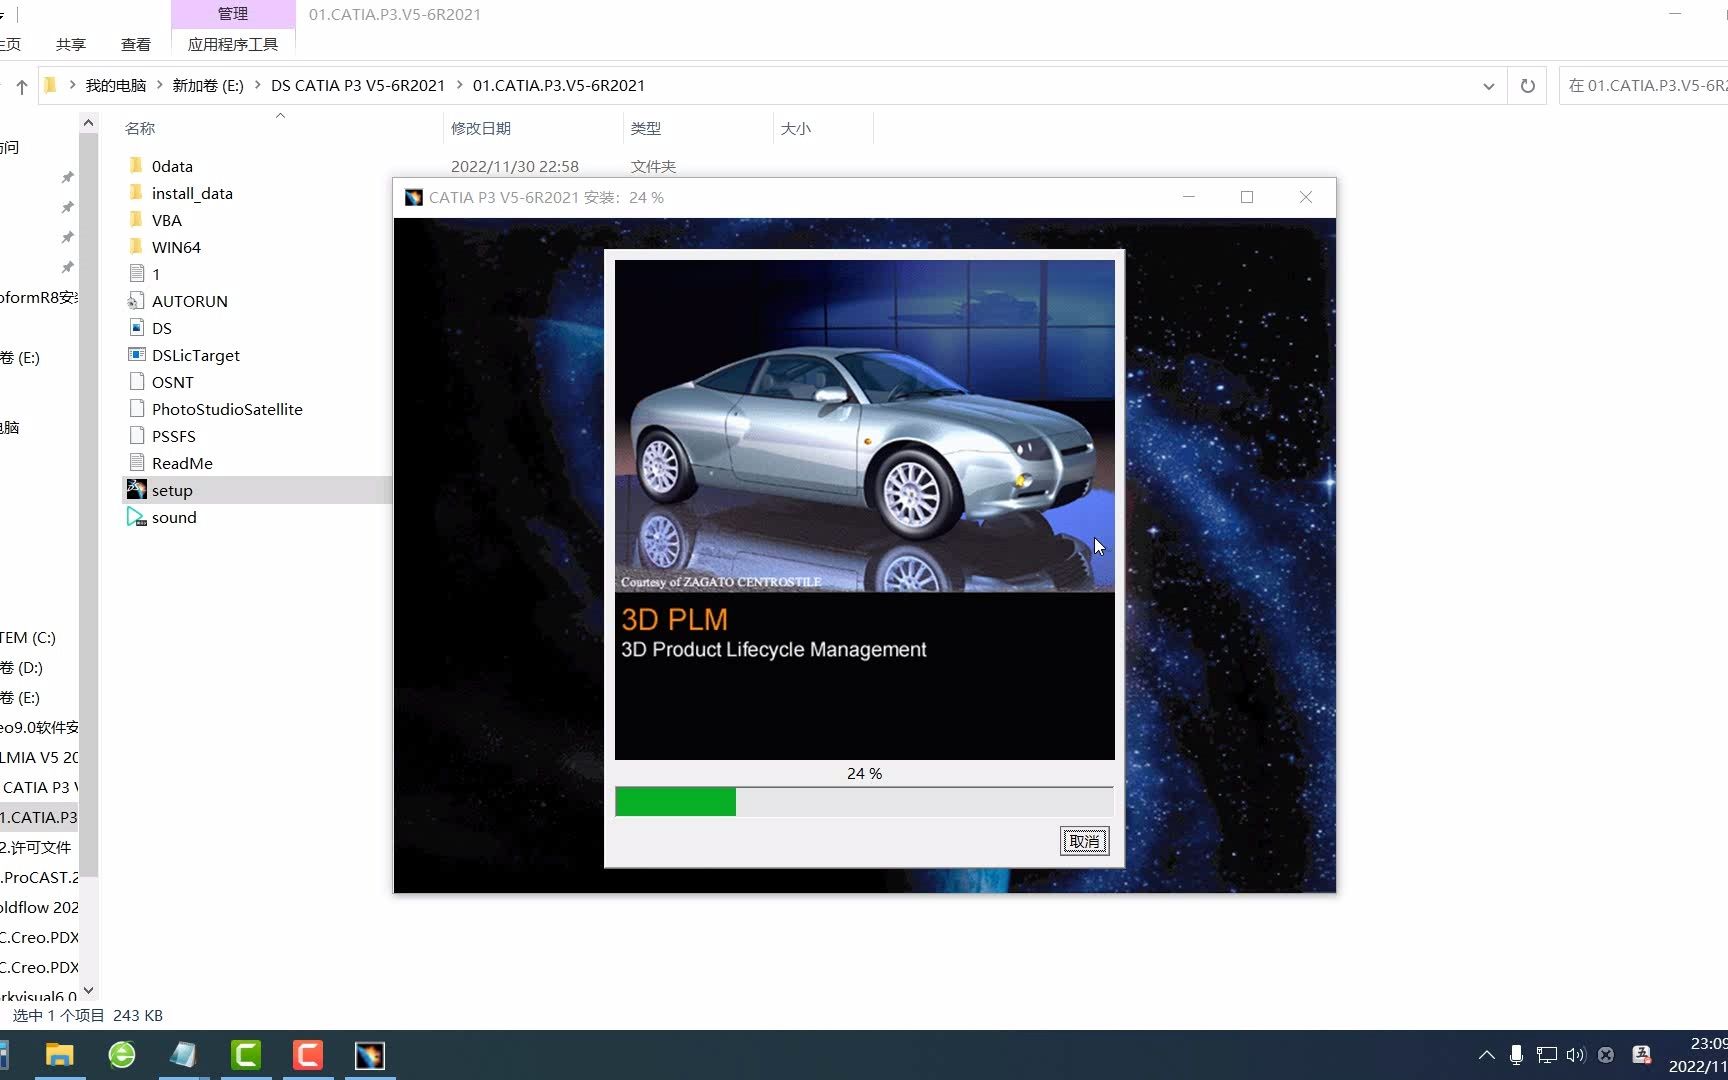This screenshot has height=1080, width=1728.
Task: Click the CATIA installer title bar icon
Action: click(x=413, y=198)
